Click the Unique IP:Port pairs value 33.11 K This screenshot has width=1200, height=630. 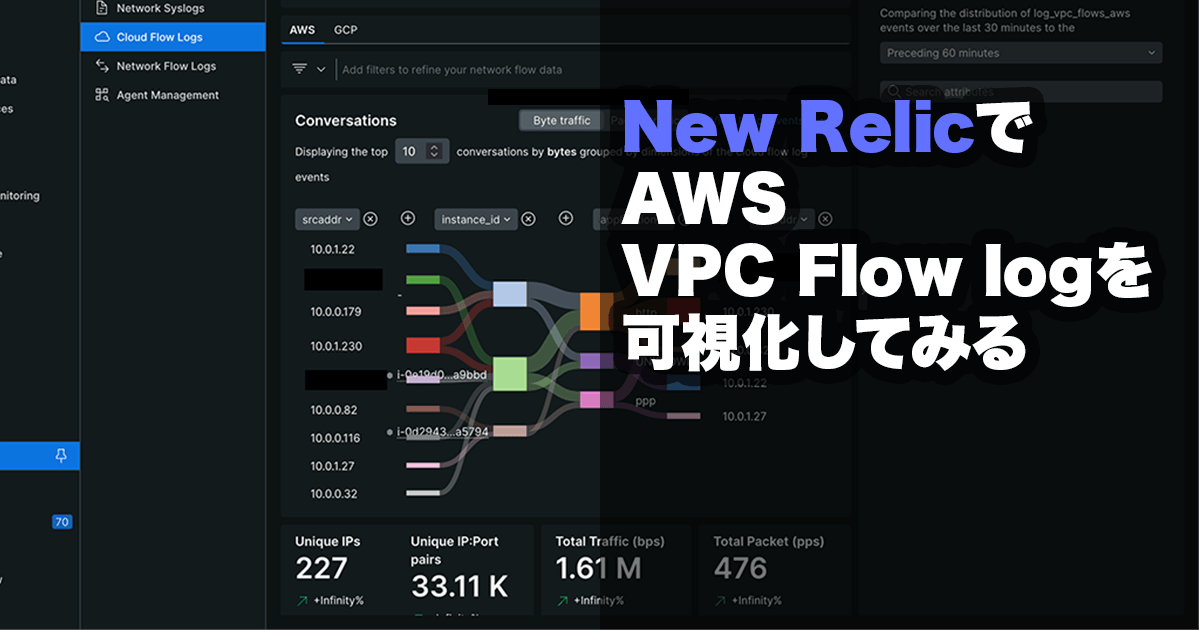[459, 584]
